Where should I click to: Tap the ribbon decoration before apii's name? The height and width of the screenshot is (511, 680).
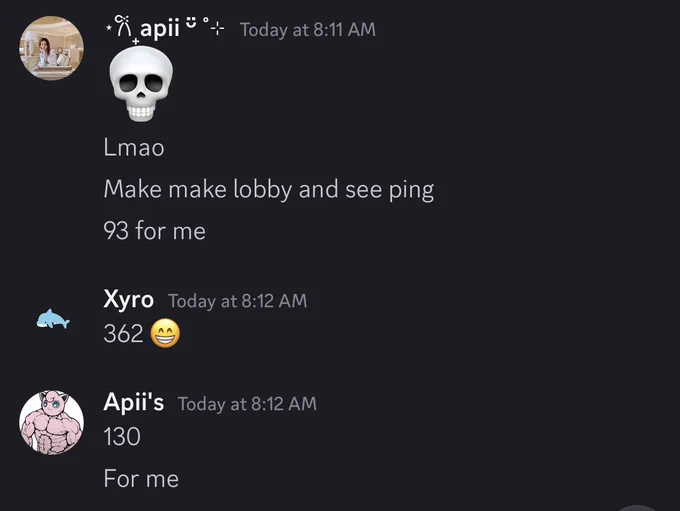tap(123, 27)
